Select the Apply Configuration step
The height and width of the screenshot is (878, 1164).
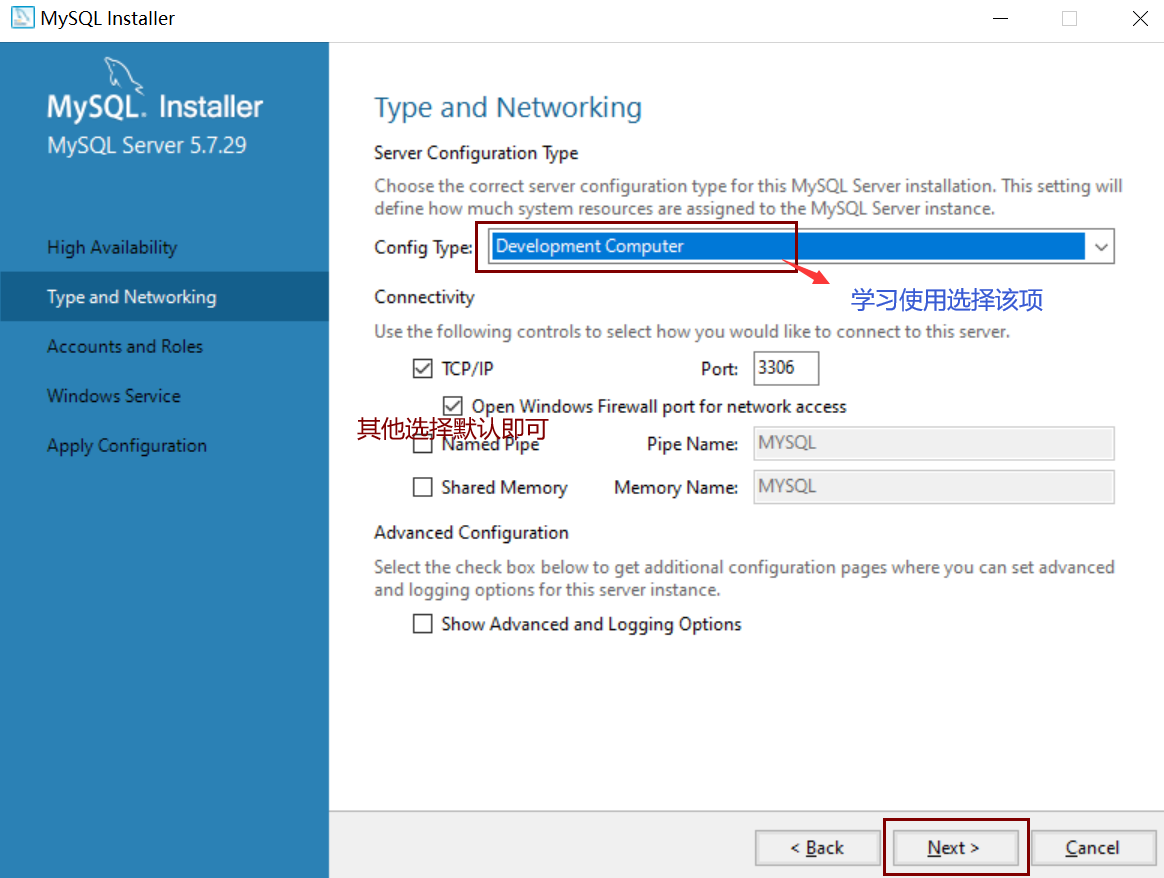(x=126, y=445)
